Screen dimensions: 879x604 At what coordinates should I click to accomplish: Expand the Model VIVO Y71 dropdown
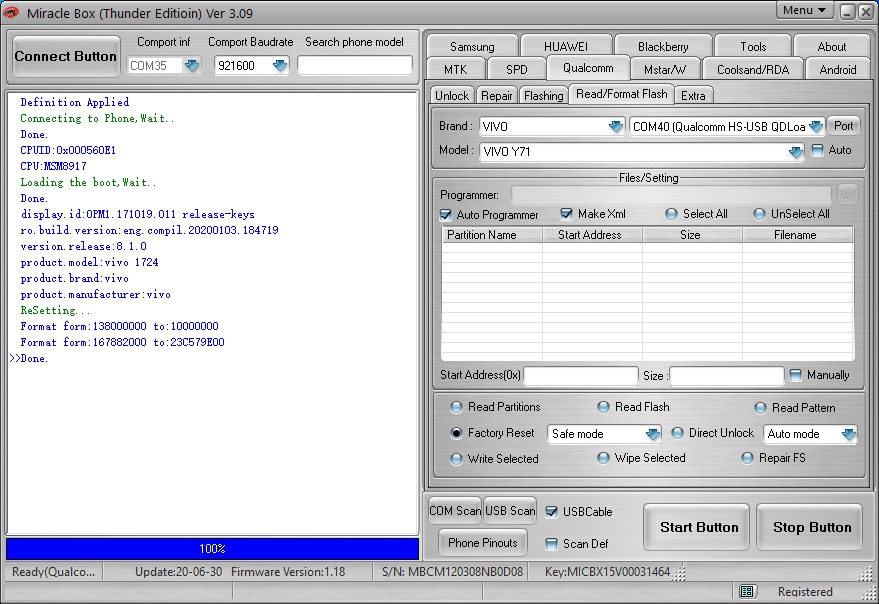coord(795,152)
